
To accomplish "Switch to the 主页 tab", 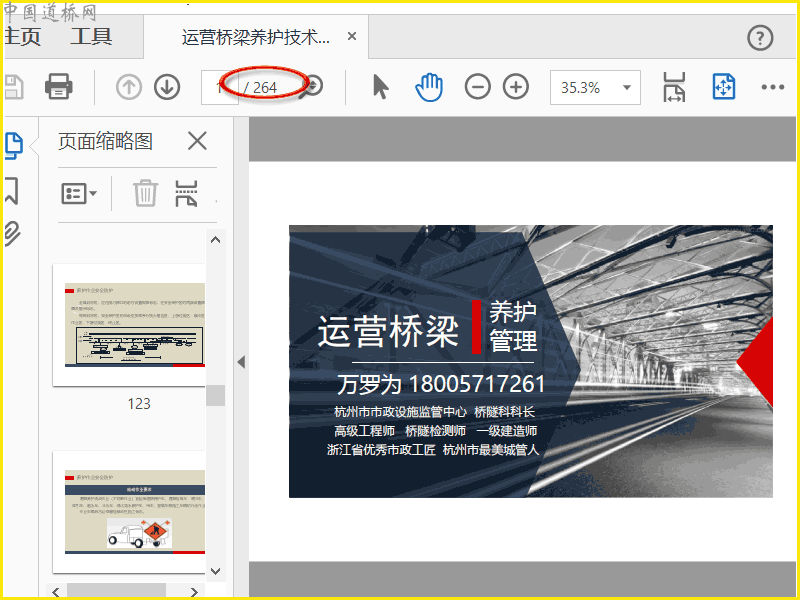I will tap(22, 37).
